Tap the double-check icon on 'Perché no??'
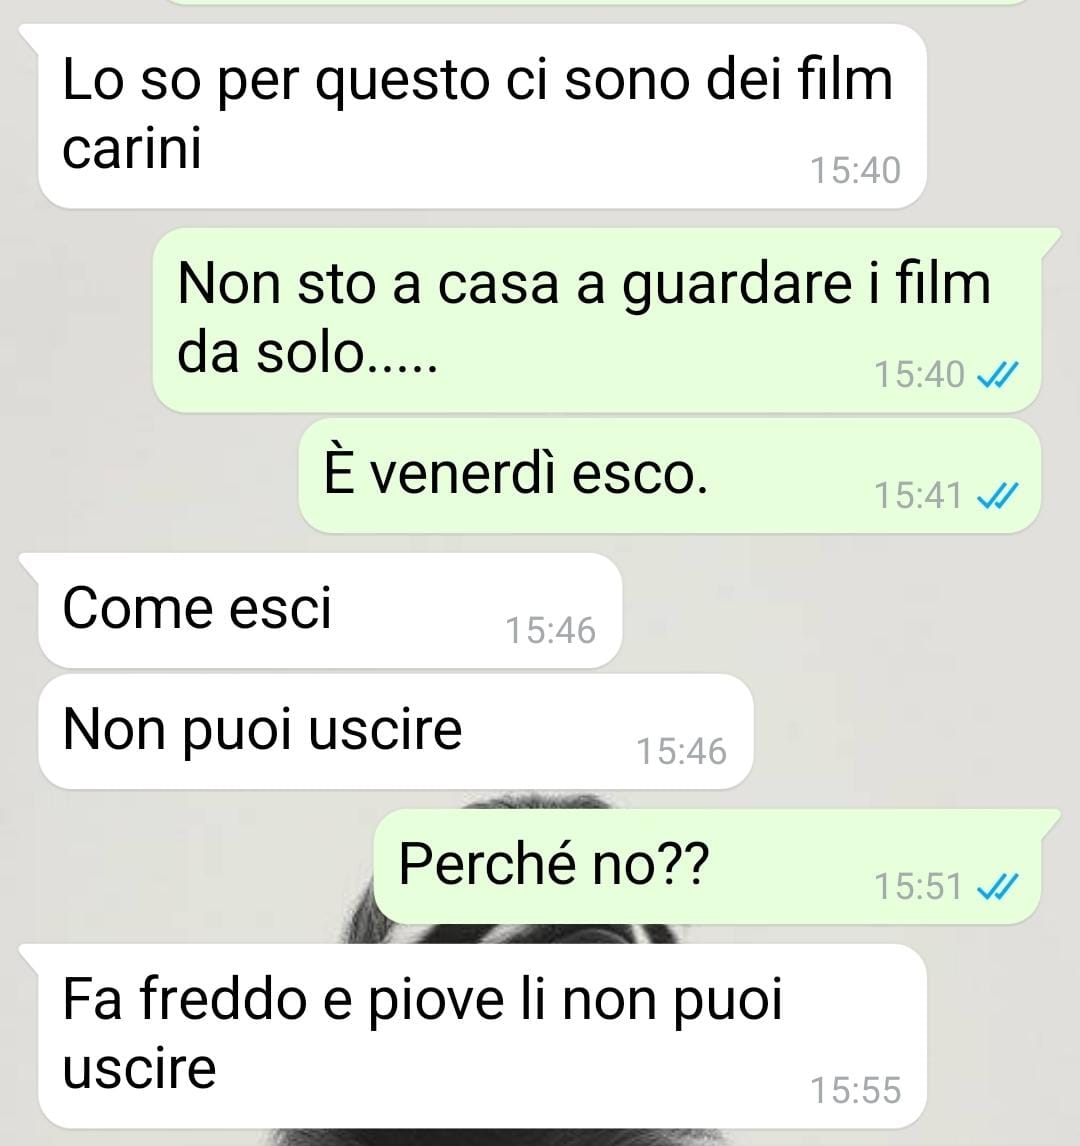This screenshot has width=1080, height=1146. coord(997,887)
